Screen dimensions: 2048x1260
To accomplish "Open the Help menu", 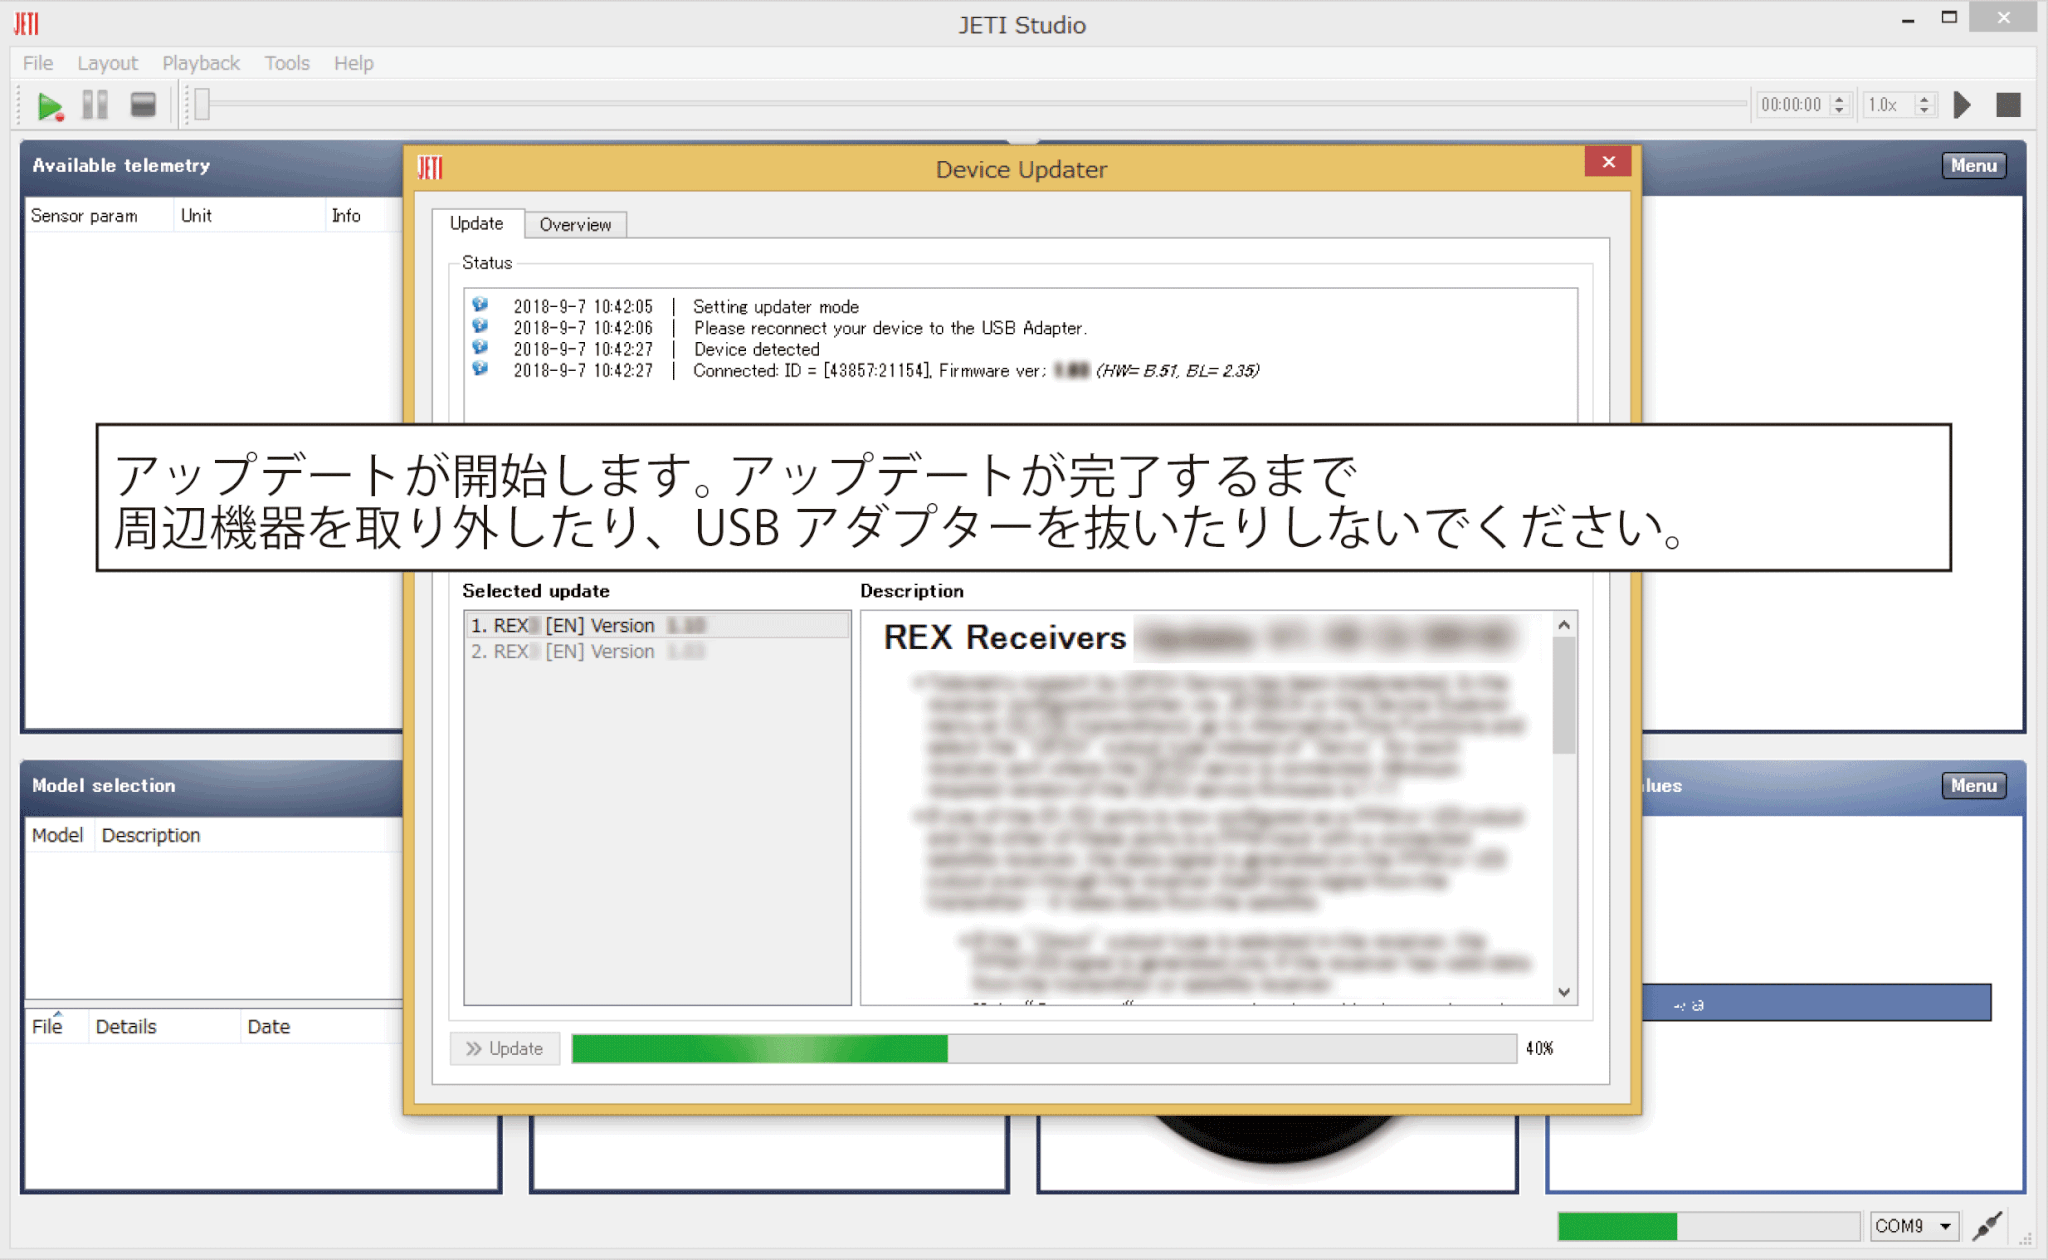I will pyautogui.click(x=353, y=63).
